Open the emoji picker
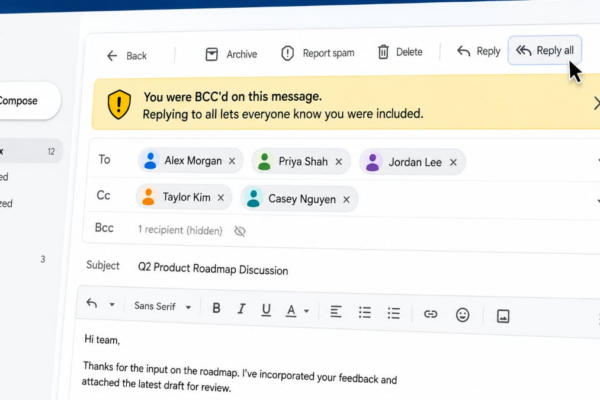This screenshot has height=400, width=600. (463, 315)
